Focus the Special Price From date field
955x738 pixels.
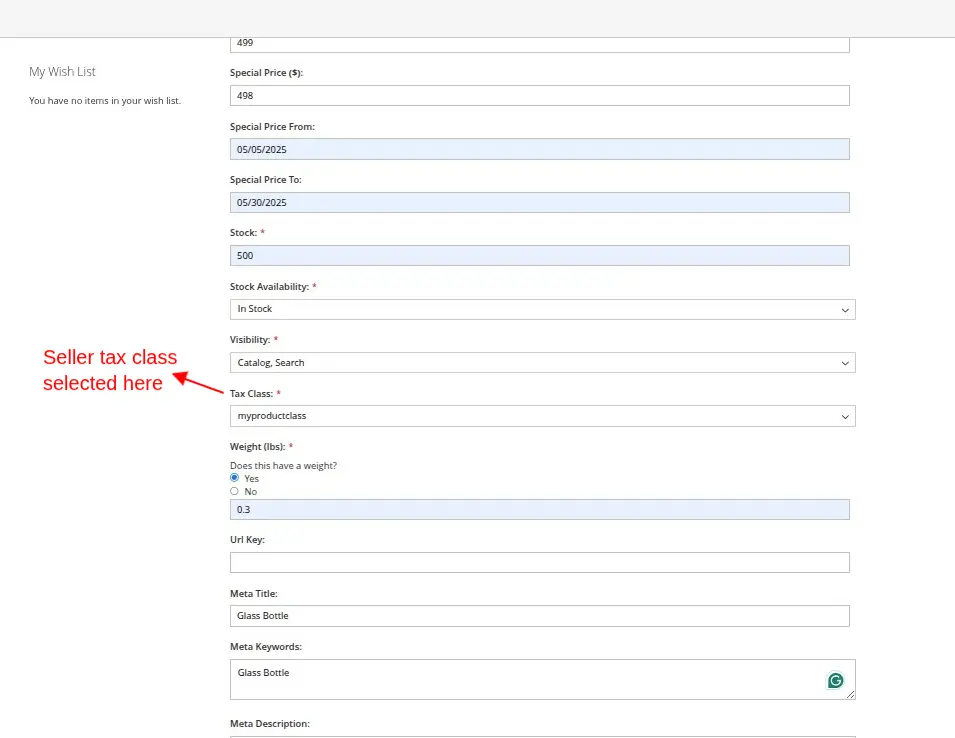click(539, 149)
